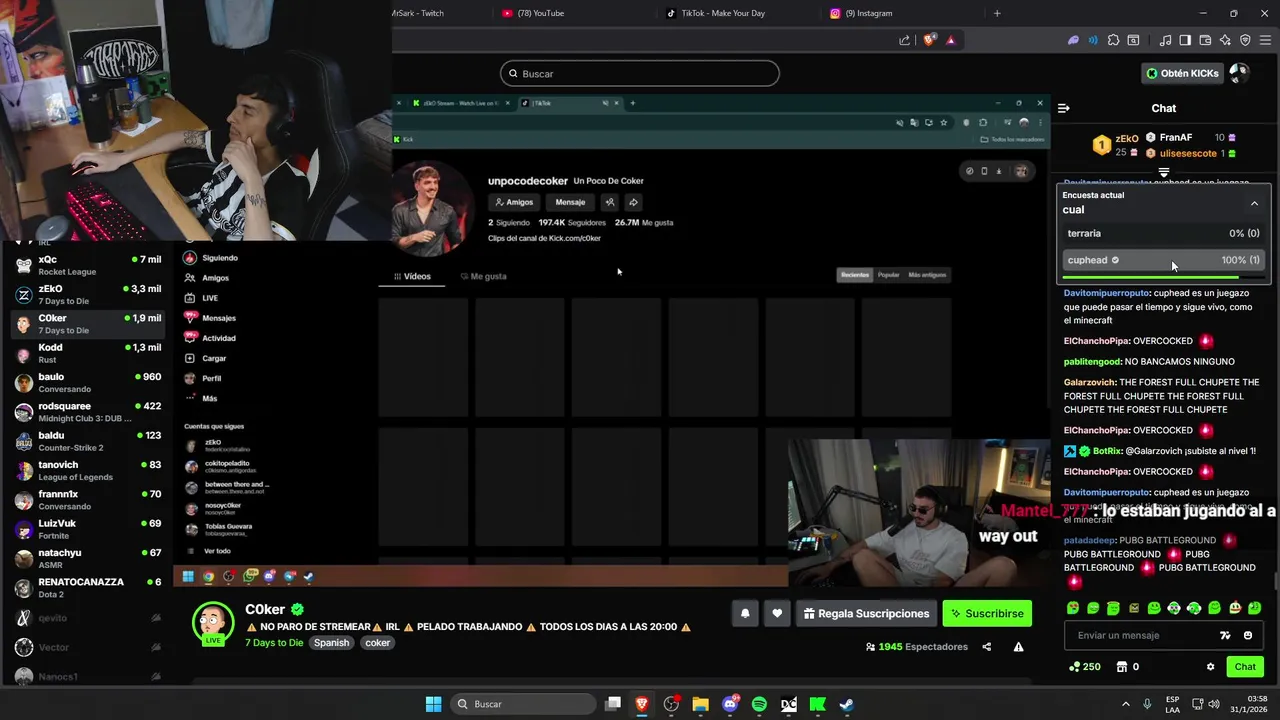Vote for terraria in the poll
The width and height of the screenshot is (1280, 720).
pyautogui.click(x=1163, y=233)
